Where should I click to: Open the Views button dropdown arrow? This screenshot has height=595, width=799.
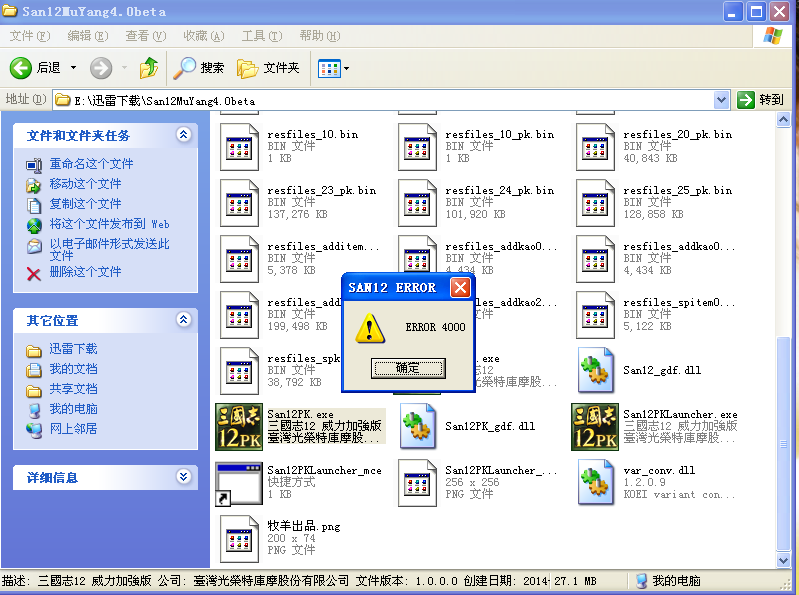347,68
